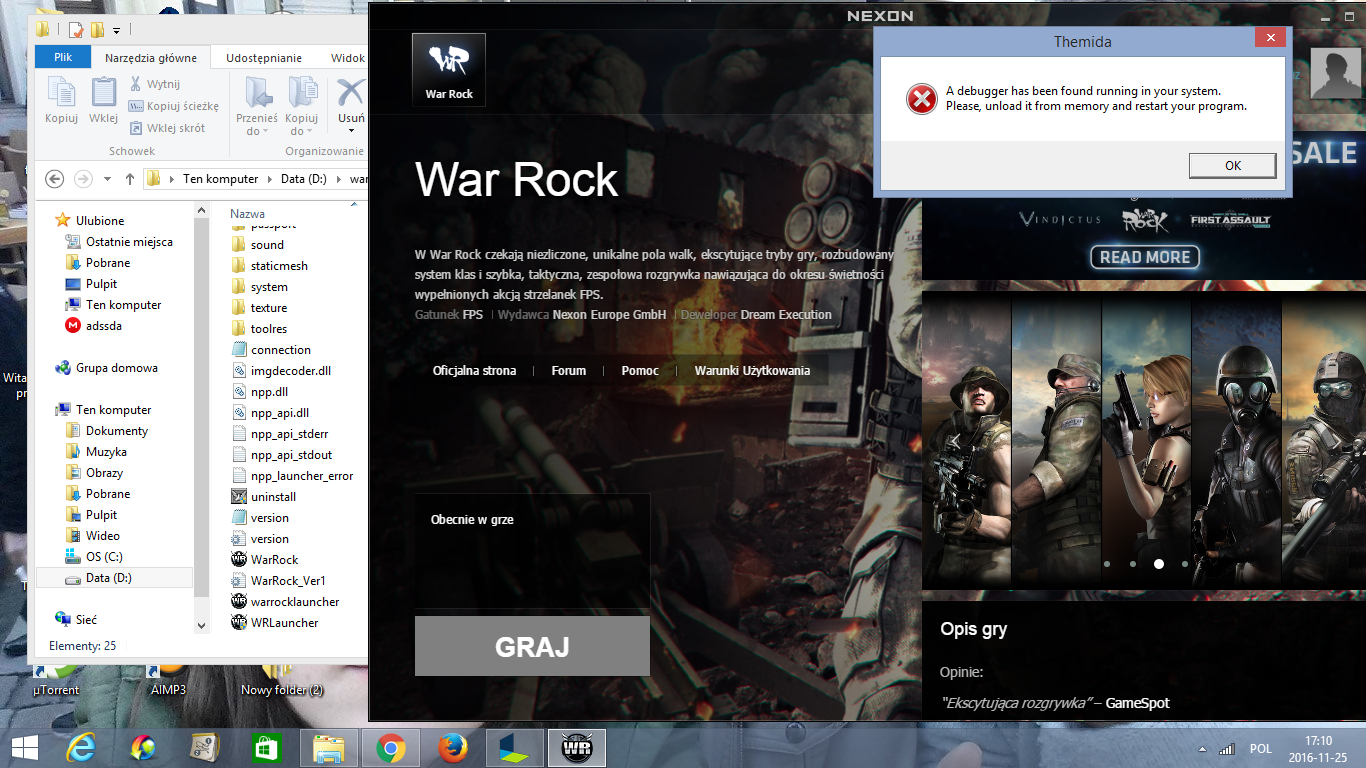Viewport: 1366px width, 768px height.
Task: Select Dokumenty in navigation pane
Action: (x=106, y=431)
